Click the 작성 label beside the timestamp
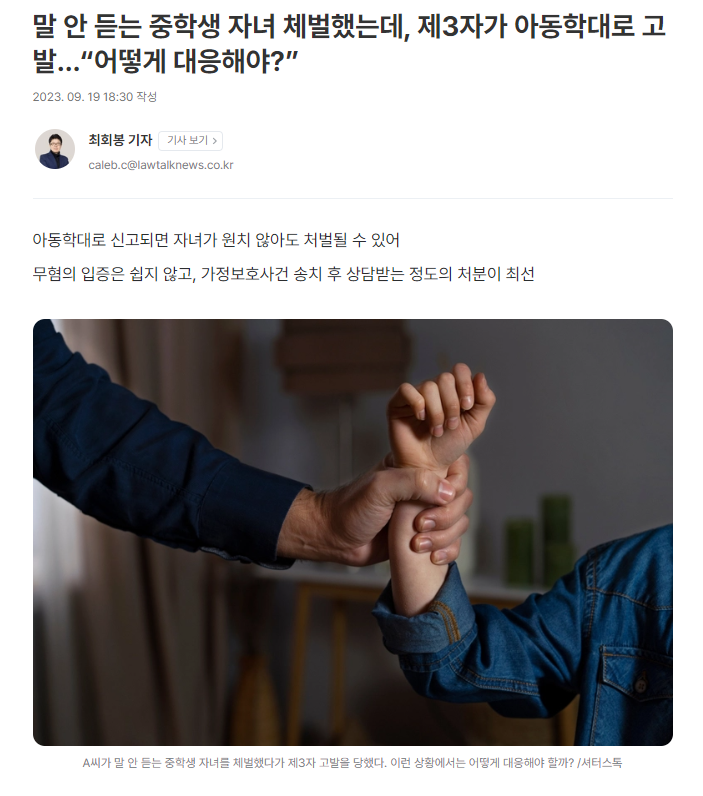703x796 pixels. point(147,96)
